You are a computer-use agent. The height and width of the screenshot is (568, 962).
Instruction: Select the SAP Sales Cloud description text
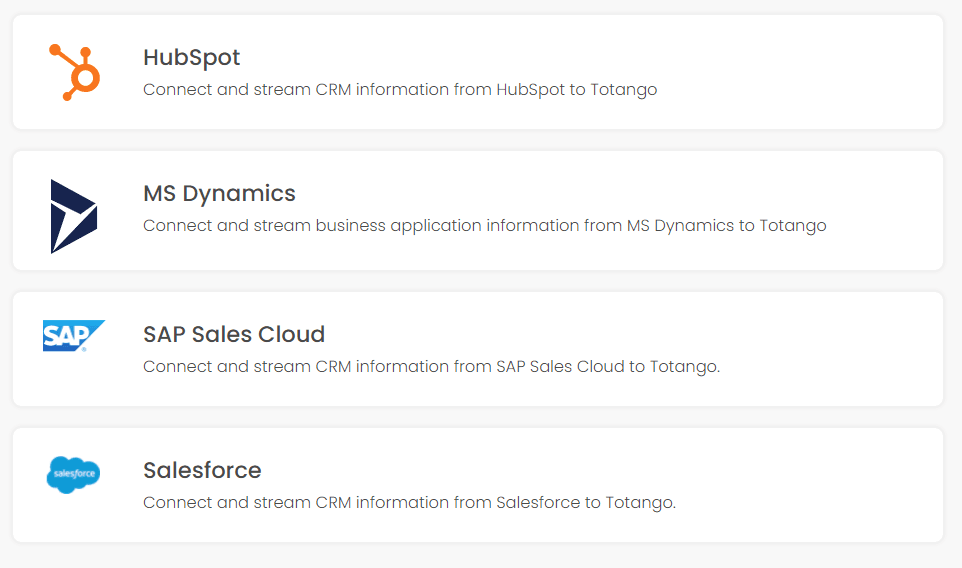(431, 367)
